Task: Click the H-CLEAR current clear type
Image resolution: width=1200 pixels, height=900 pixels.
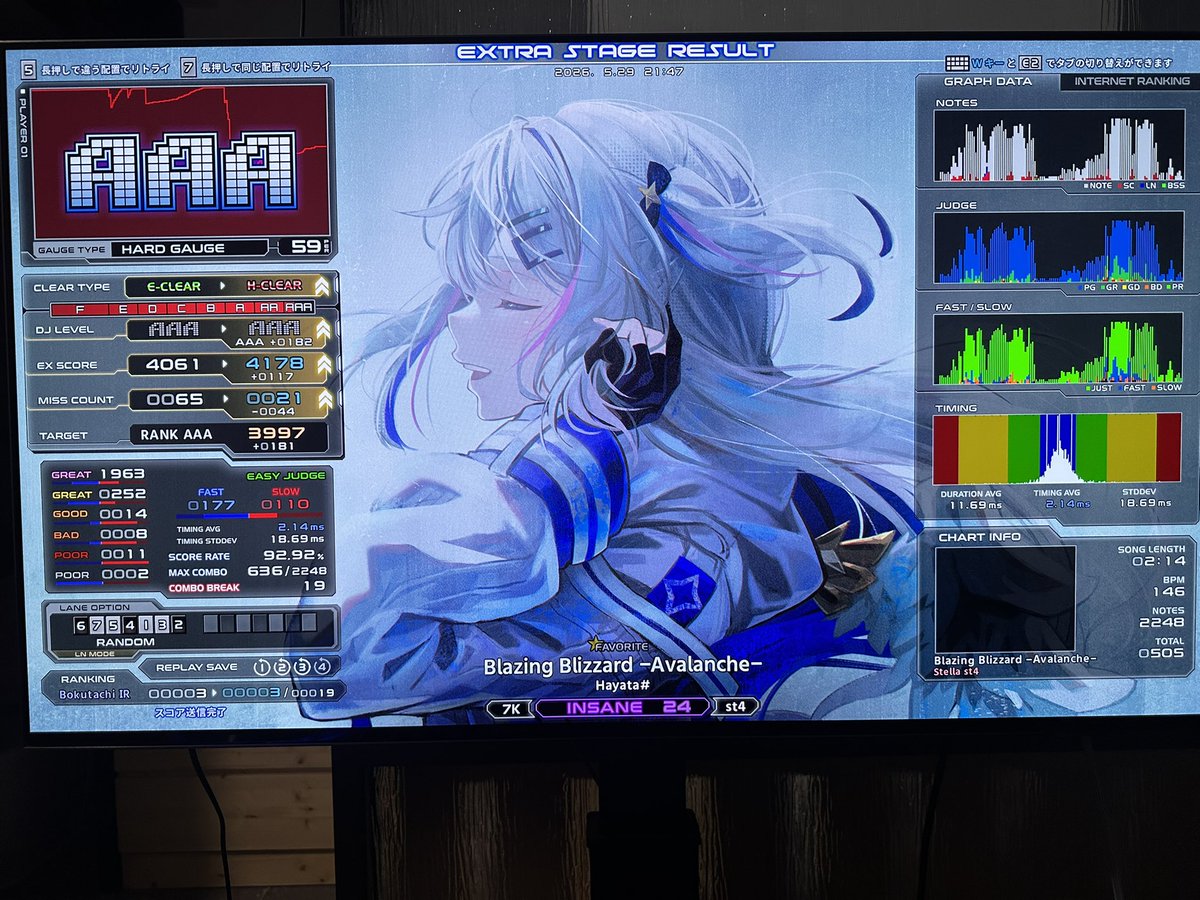Action: point(274,286)
